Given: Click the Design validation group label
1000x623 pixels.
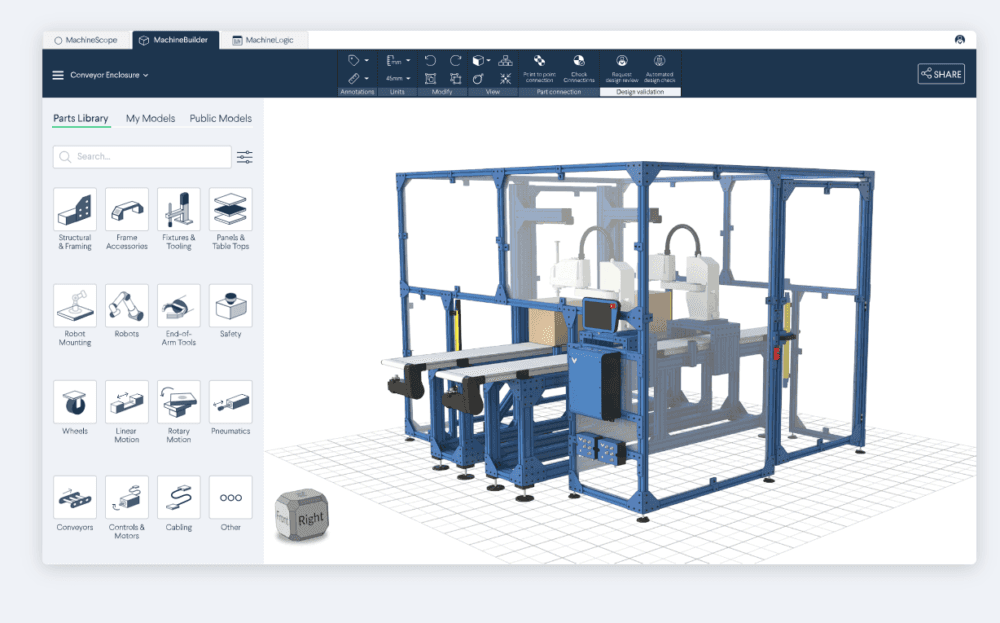Looking at the screenshot, I should point(640,92).
